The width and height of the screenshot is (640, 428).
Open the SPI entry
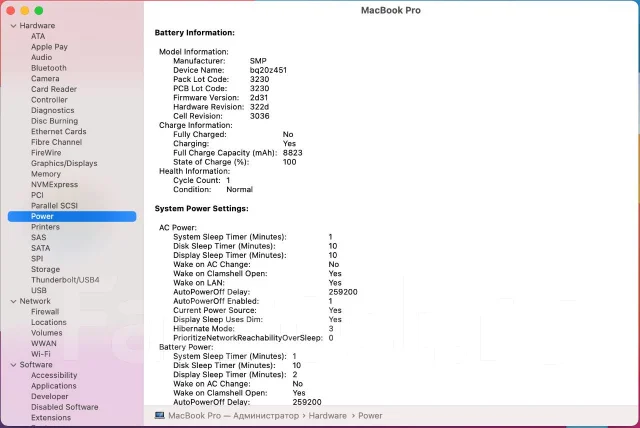[x=37, y=259]
